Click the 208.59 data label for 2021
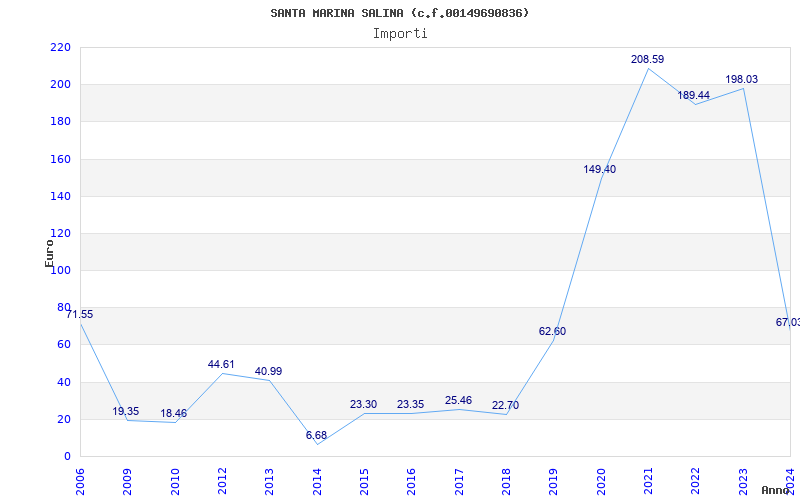Screen dimensions: 800x500 point(647,59)
